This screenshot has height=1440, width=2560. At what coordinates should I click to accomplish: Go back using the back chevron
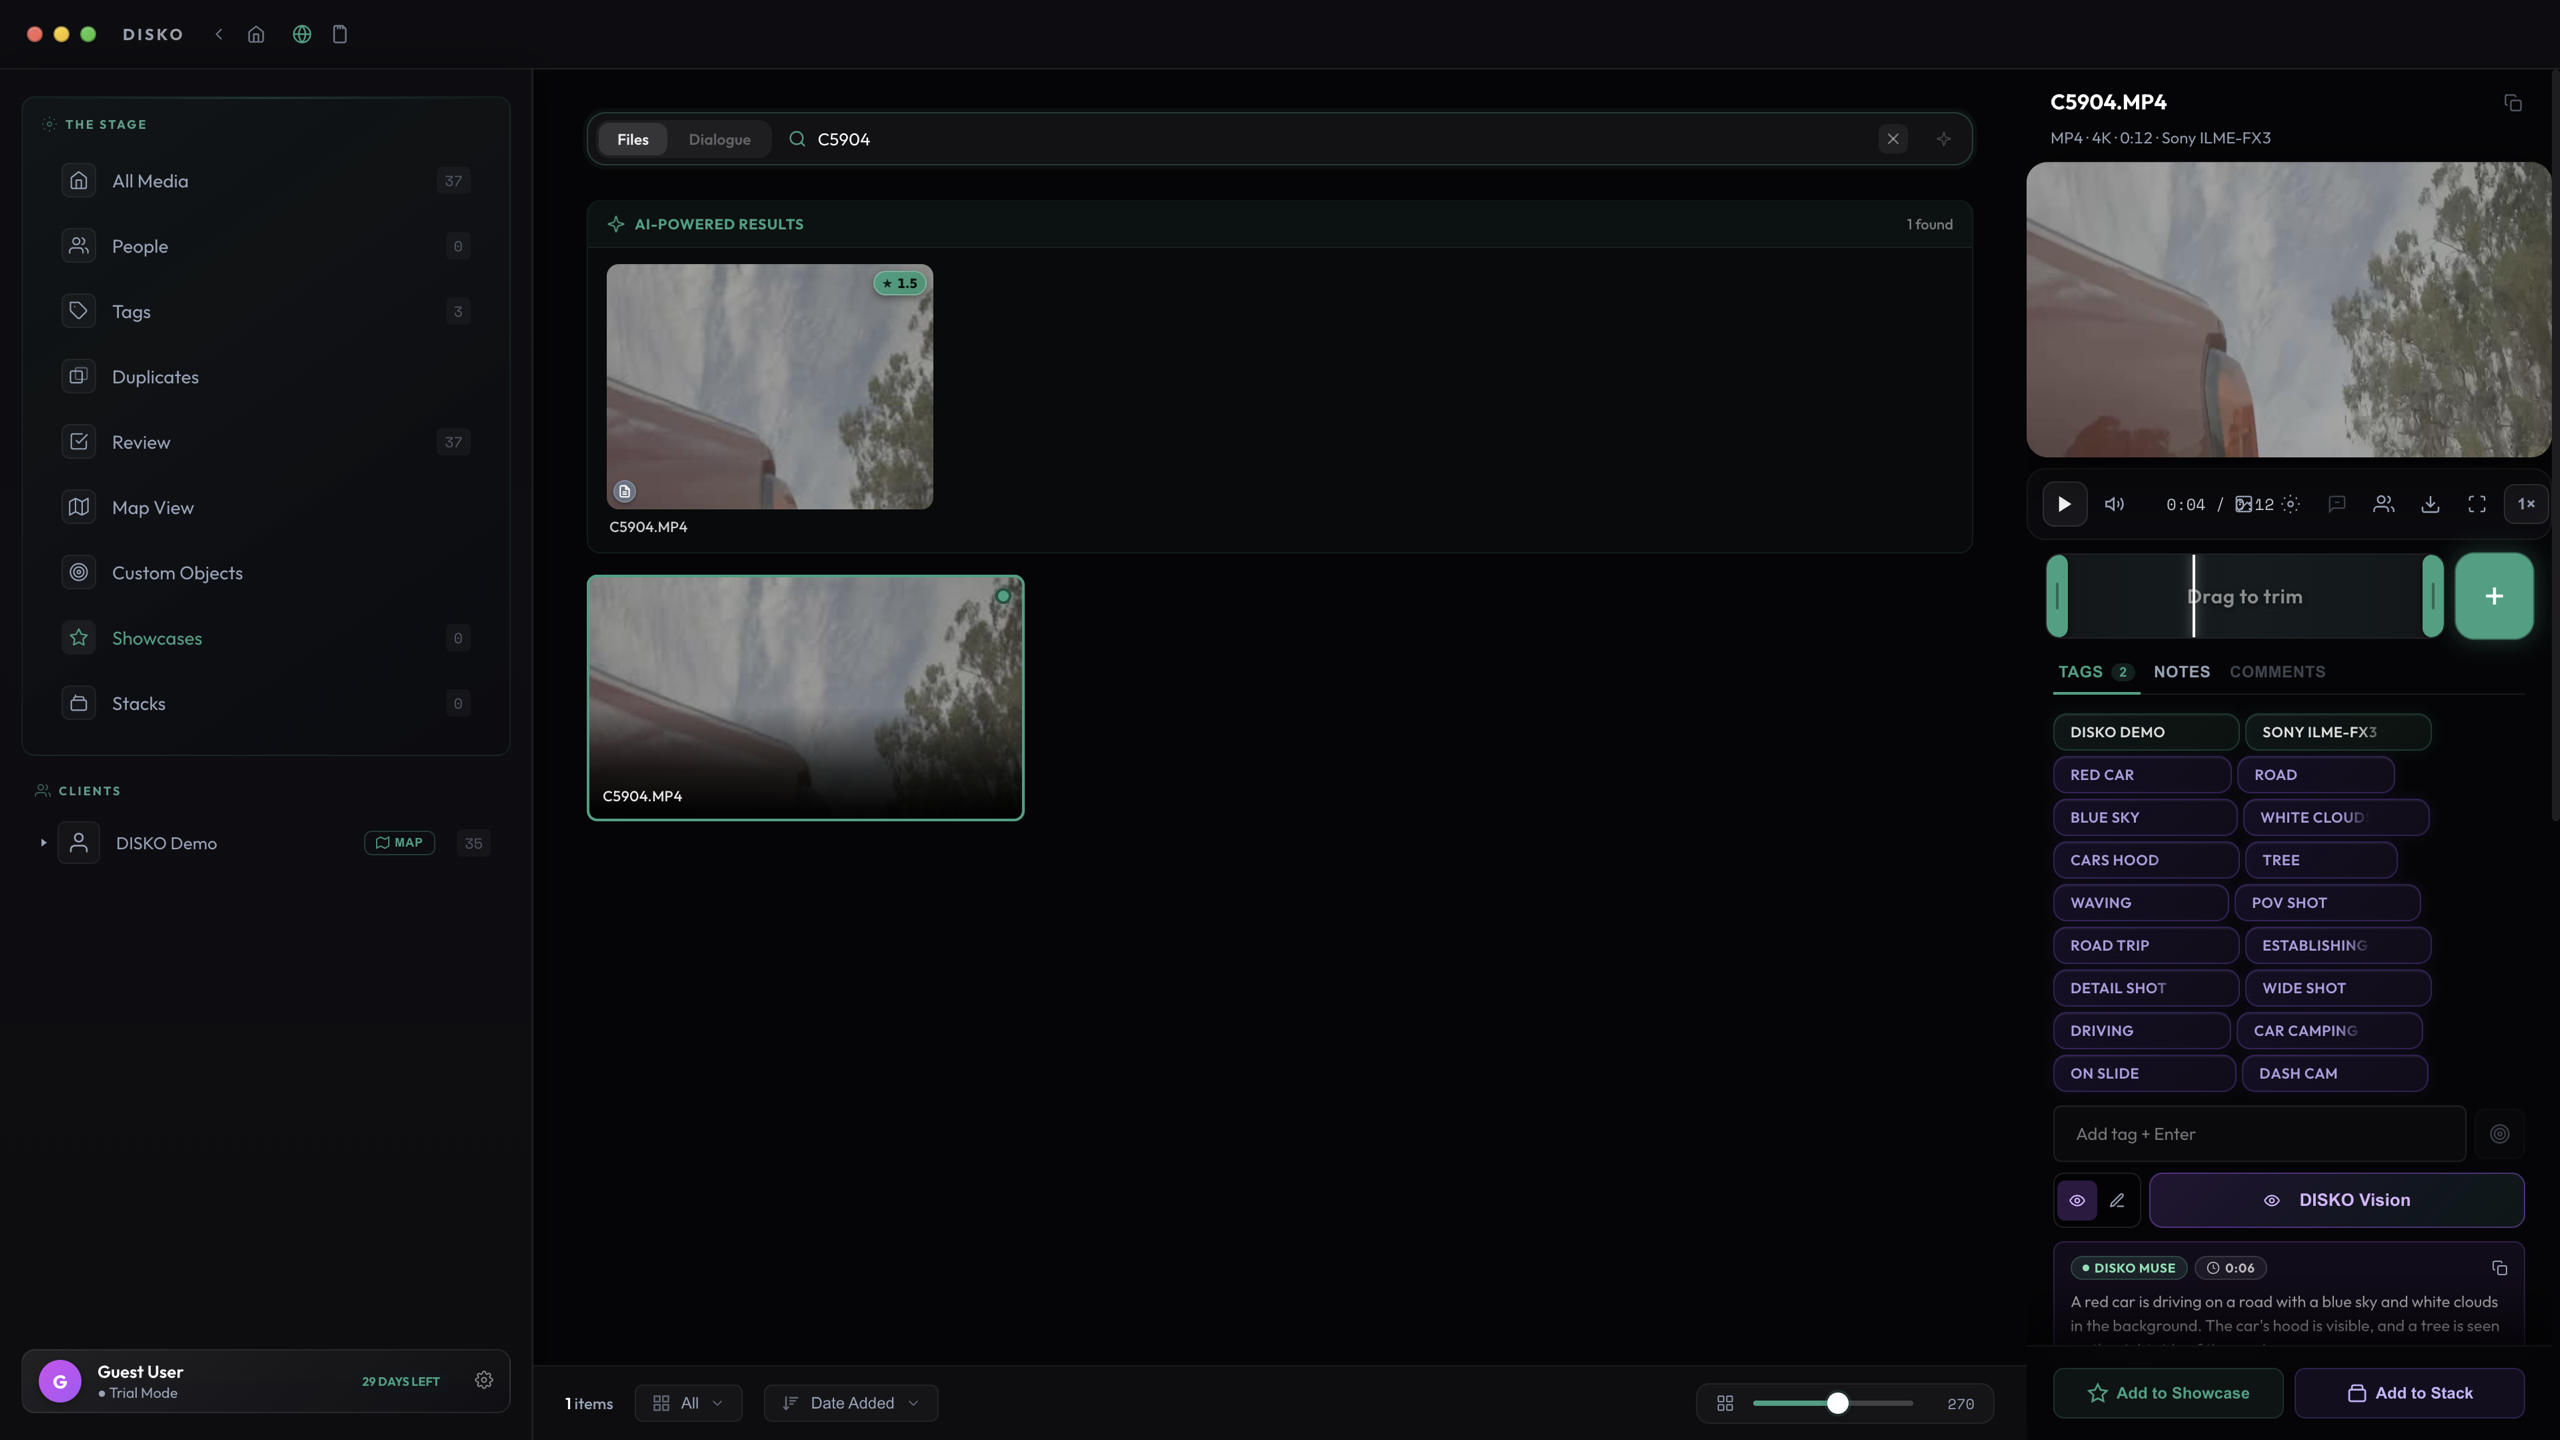[x=219, y=34]
